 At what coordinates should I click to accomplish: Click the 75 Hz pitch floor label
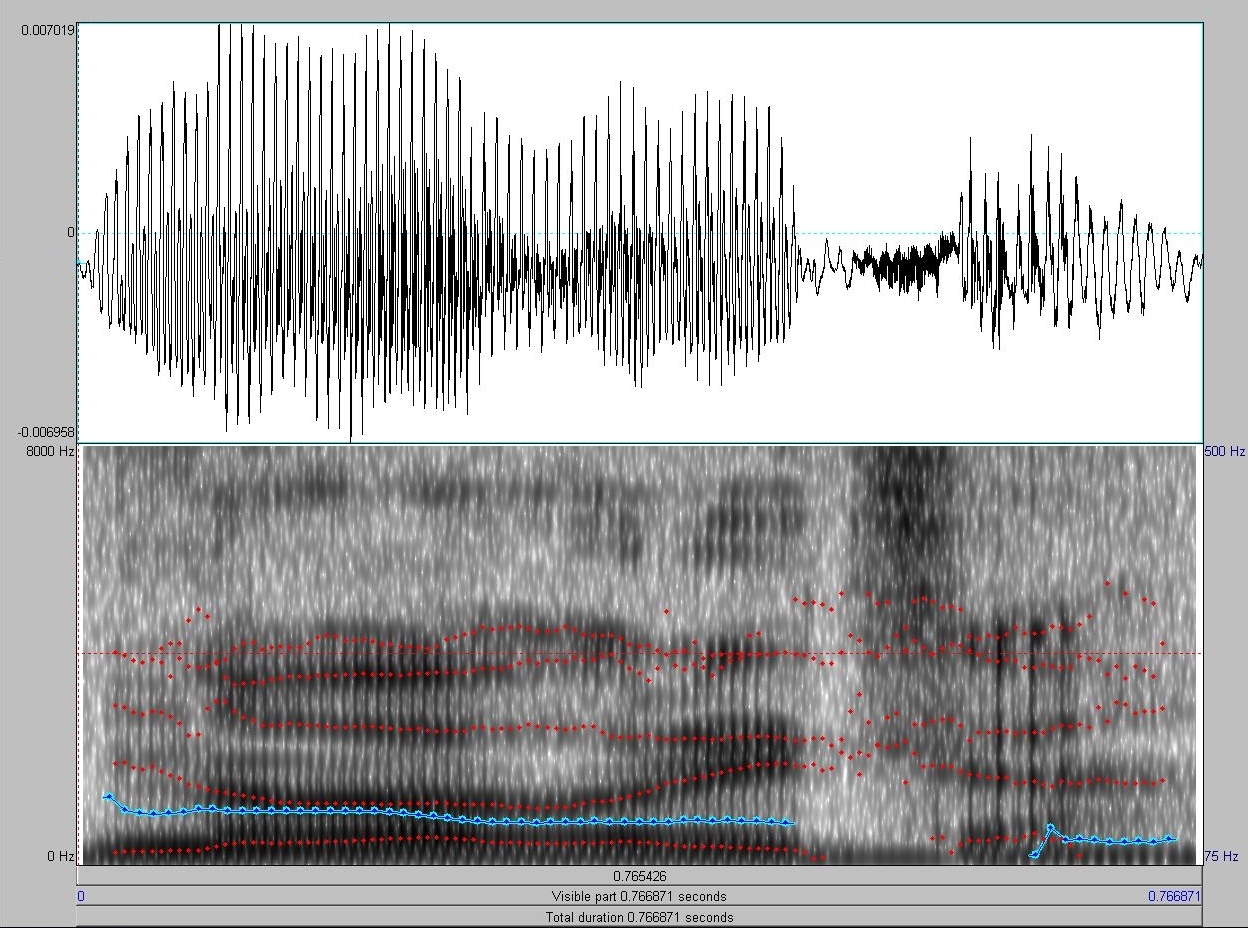click(x=1222, y=856)
